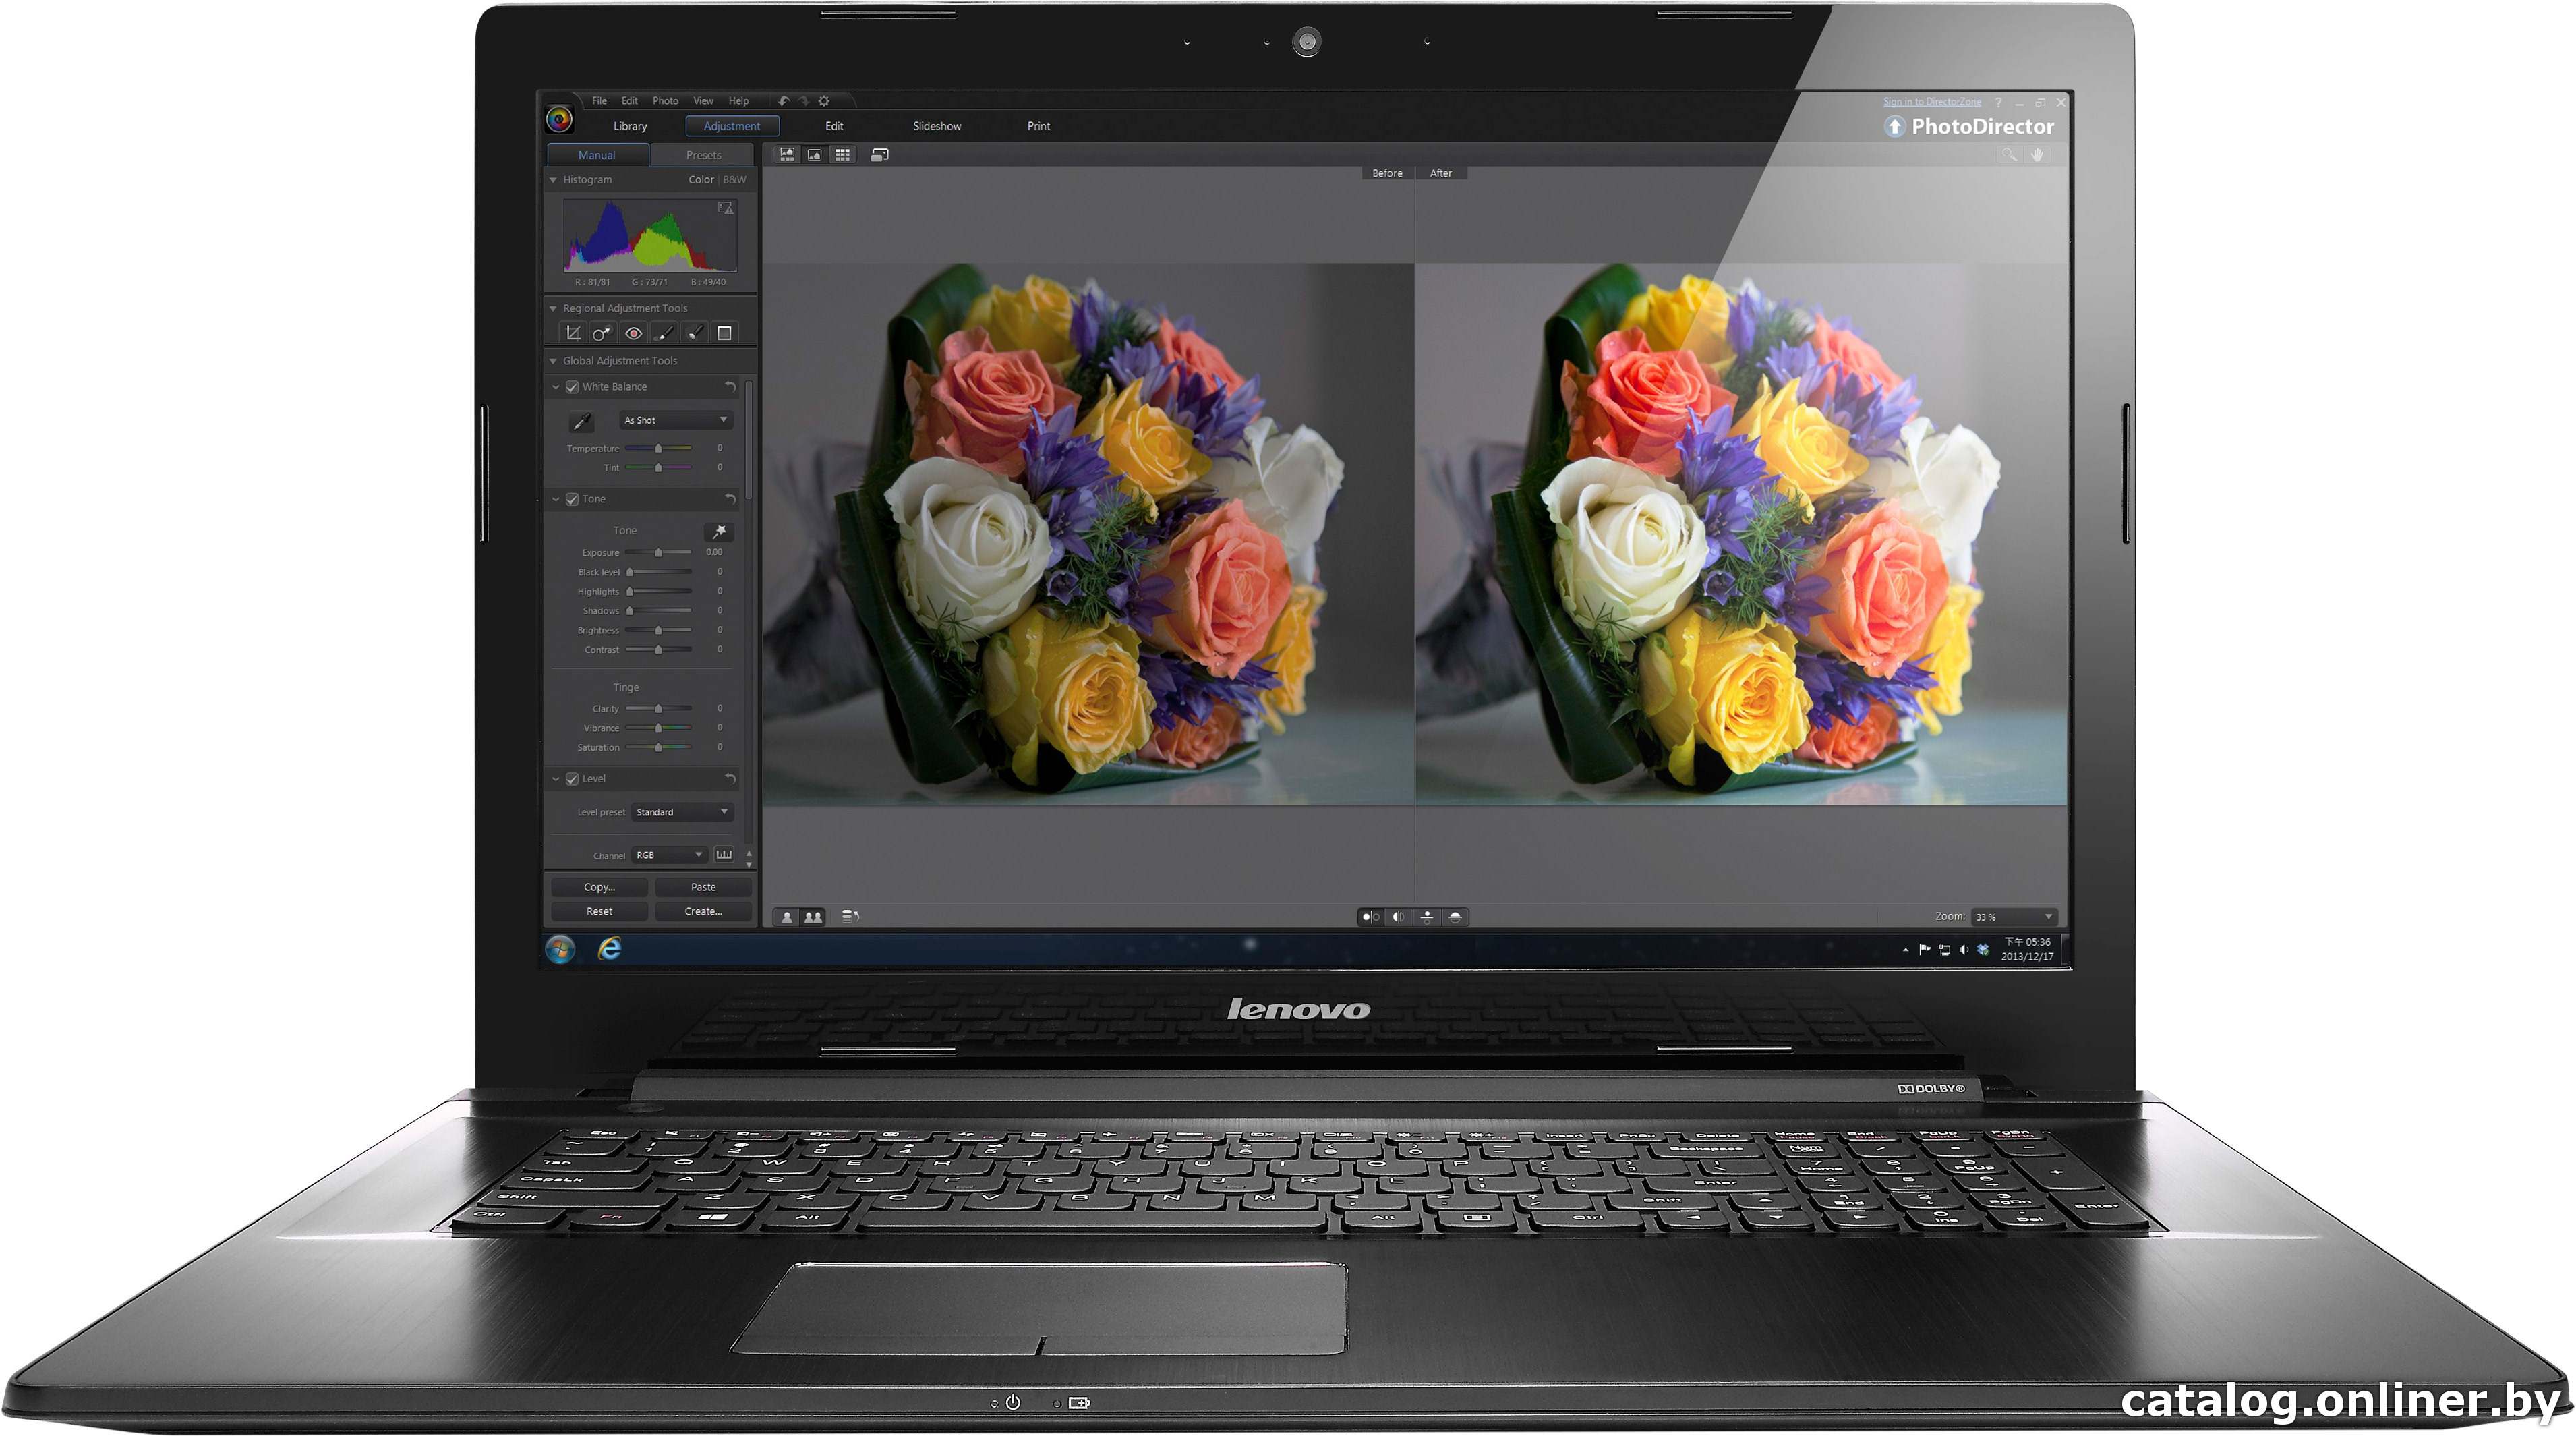Select the Red-Eye Removal tool
This screenshot has height=1436, width=2576.
click(633, 333)
